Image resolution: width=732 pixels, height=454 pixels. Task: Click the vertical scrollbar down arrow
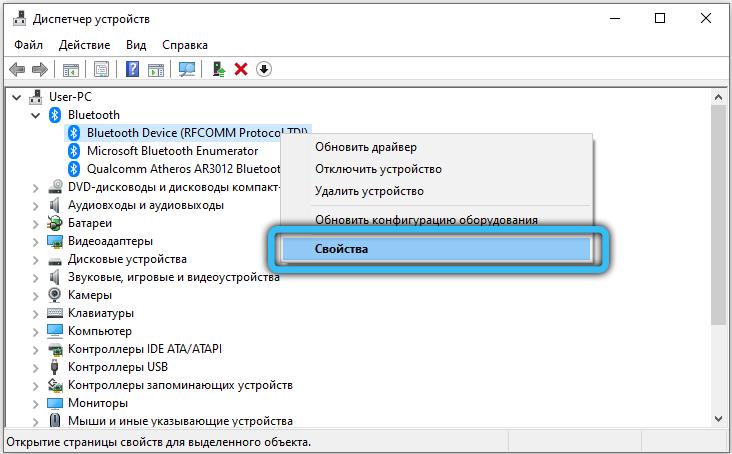[719, 421]
